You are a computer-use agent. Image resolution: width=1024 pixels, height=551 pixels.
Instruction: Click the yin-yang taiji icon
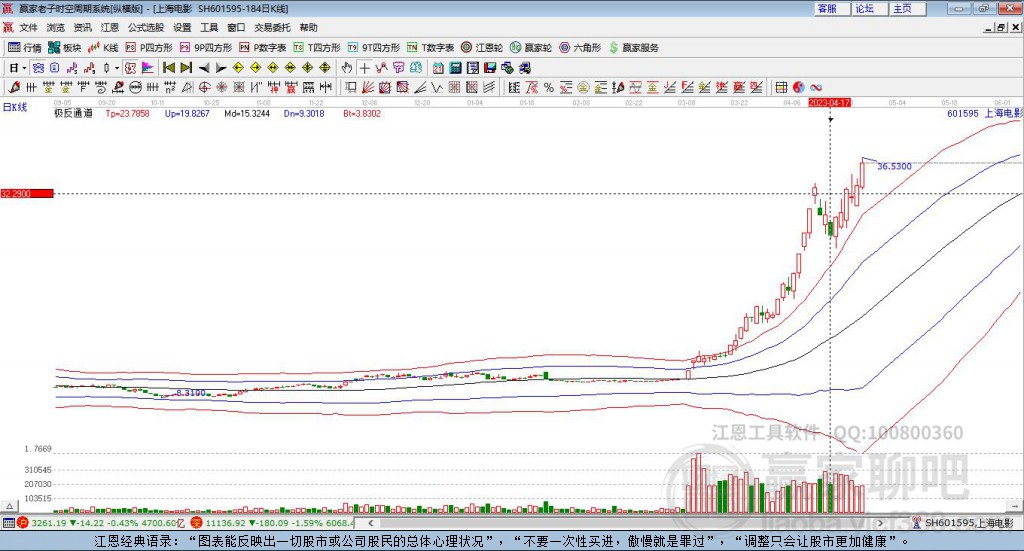click(798, 87)
